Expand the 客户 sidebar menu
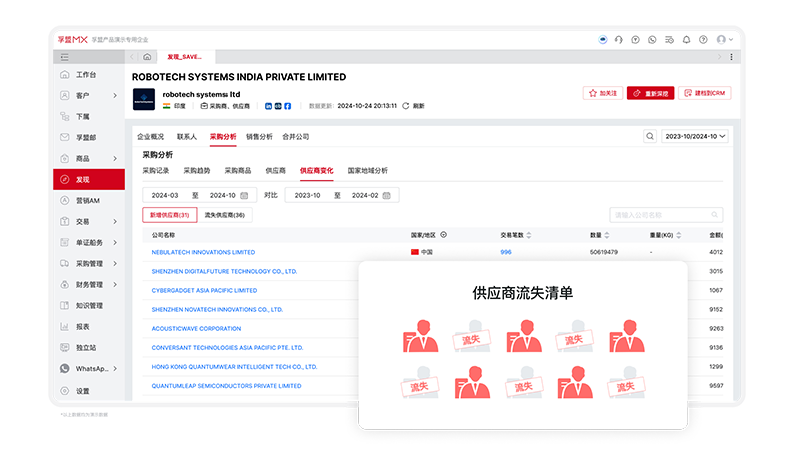 coord(88,96)
